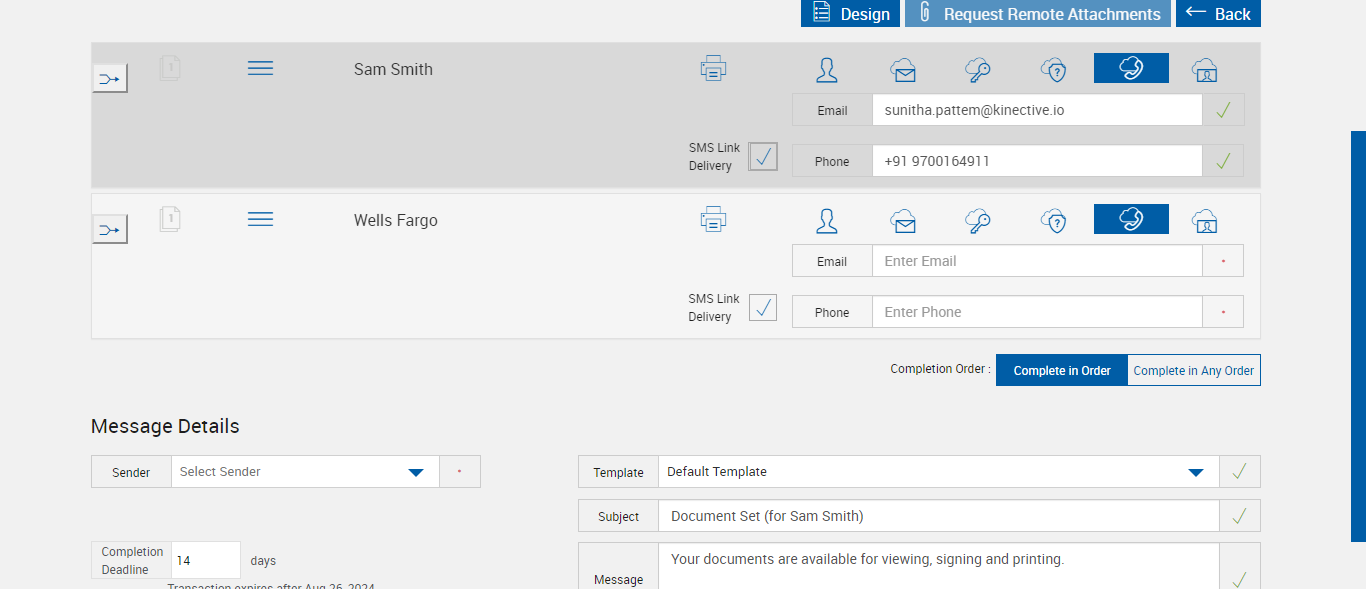Screen dimensions: 1366x589
Task: Click the cloud phone icon for Wells Fargo
Action: point(1131,219)
